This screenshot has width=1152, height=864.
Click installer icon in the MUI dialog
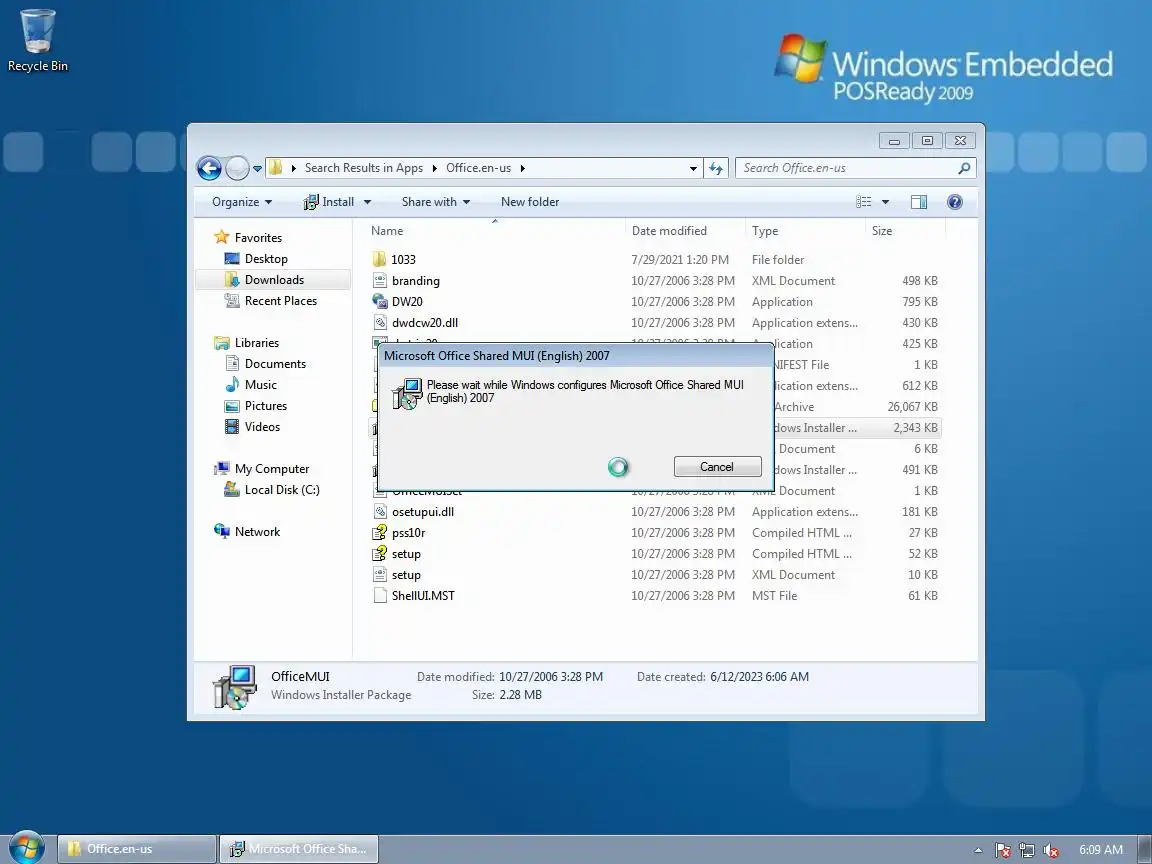(407, 393)
